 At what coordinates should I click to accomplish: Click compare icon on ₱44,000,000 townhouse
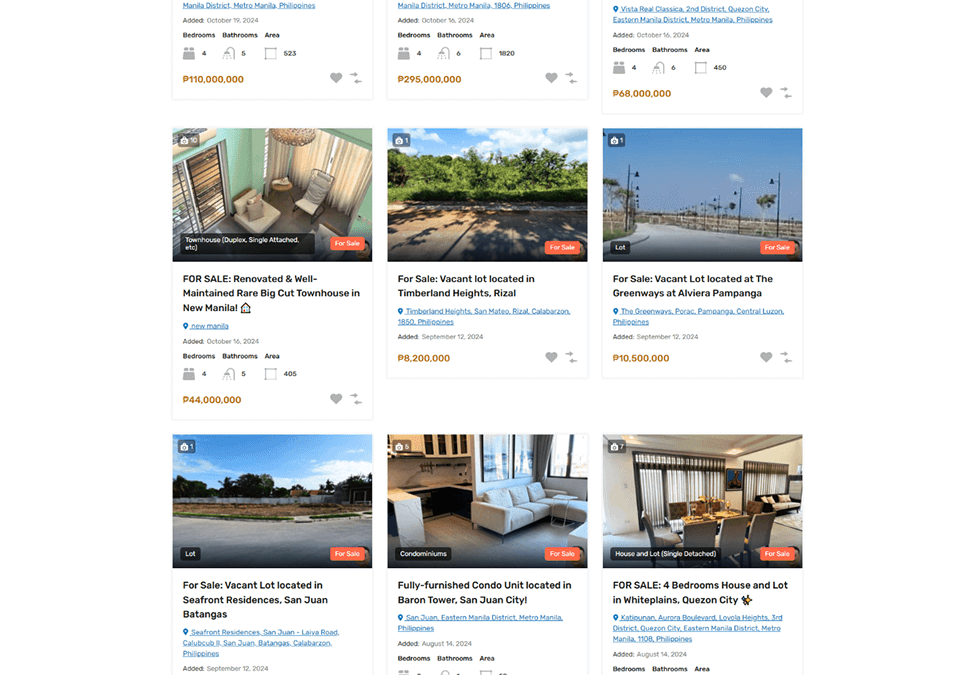point(356,398)
